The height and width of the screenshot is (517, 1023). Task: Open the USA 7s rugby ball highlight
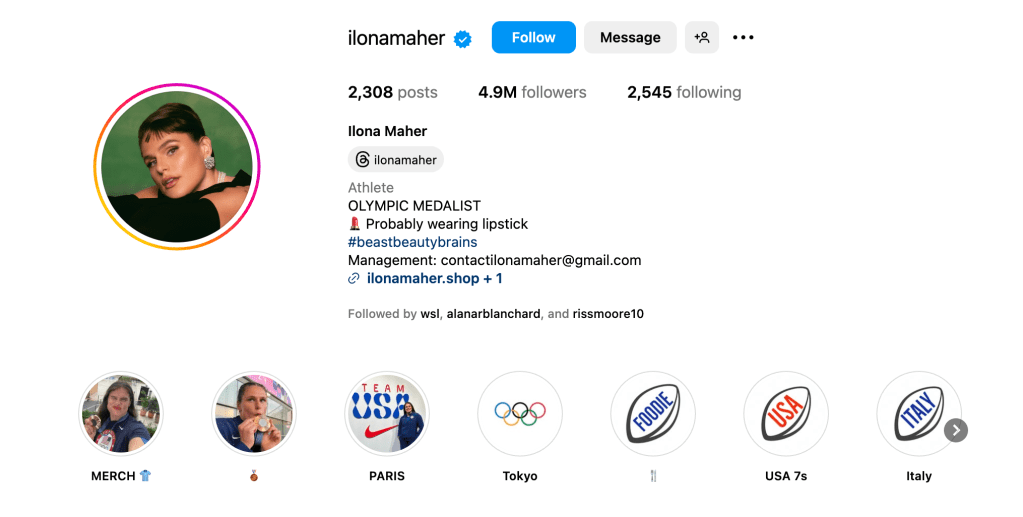(786, 413)
